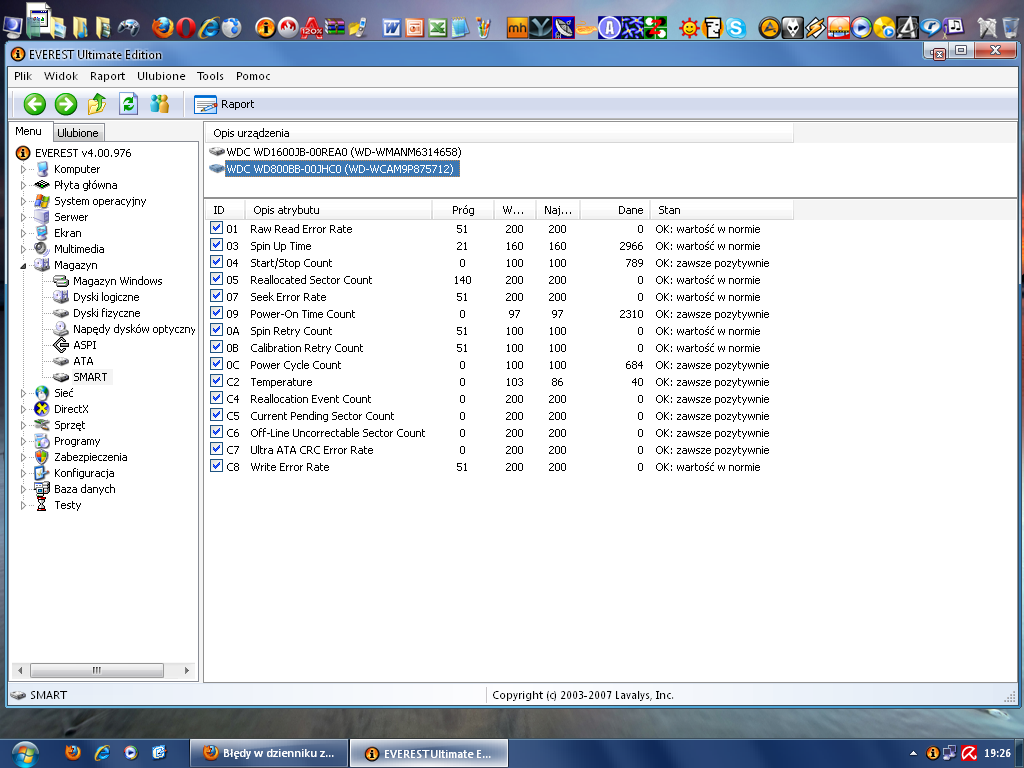Click the EVEREST v4.00.976 root icon
This screenshot has width=1024, height=768.
click(23, 153)
